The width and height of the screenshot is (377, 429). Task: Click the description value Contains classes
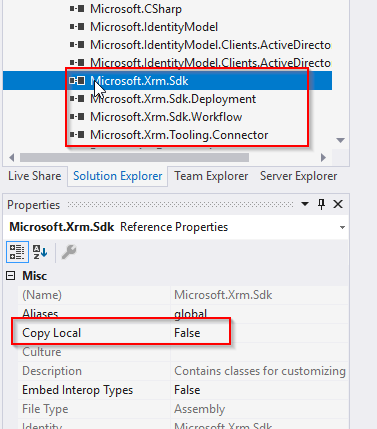click(260, 371)
